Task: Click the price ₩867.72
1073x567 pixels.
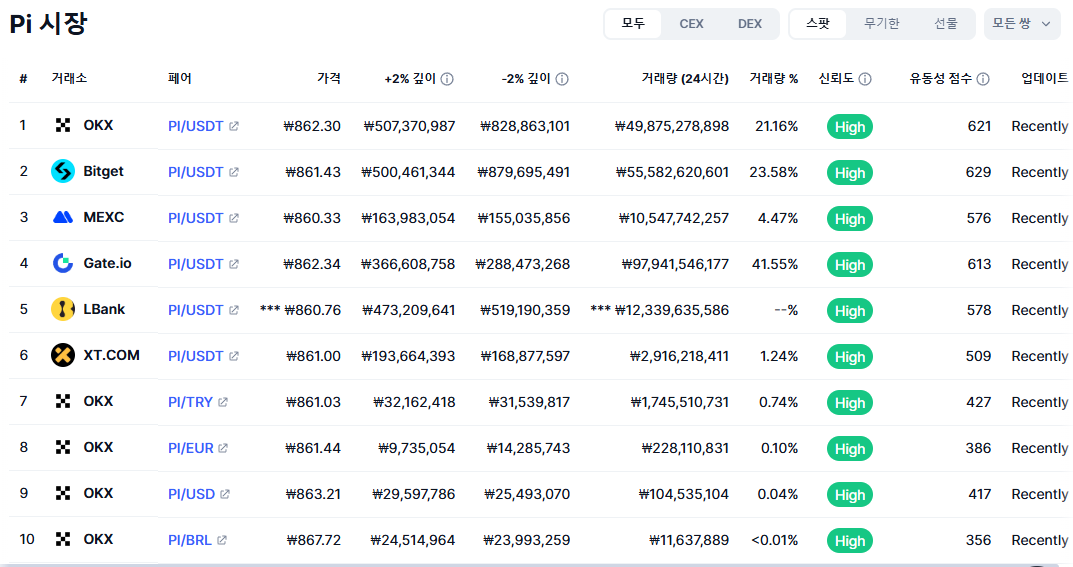Action: point(313,540)
